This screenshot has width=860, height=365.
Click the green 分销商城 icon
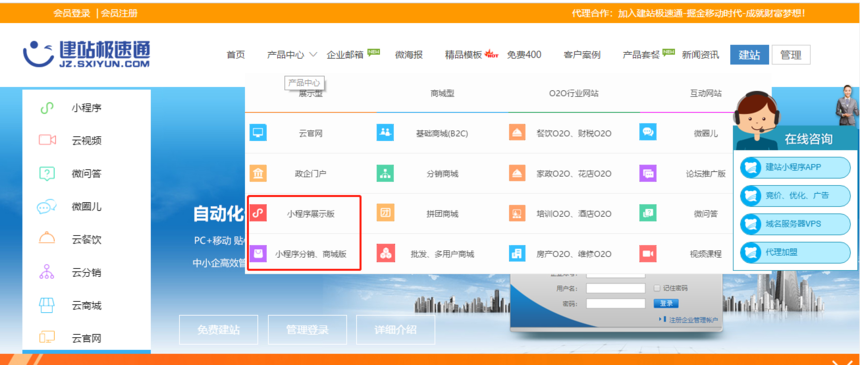coord(385,173)
